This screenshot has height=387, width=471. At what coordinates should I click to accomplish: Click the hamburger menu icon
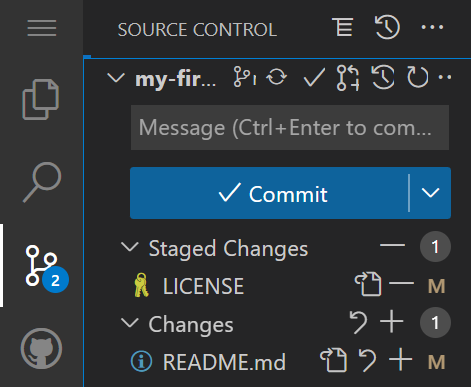point(42,28)
